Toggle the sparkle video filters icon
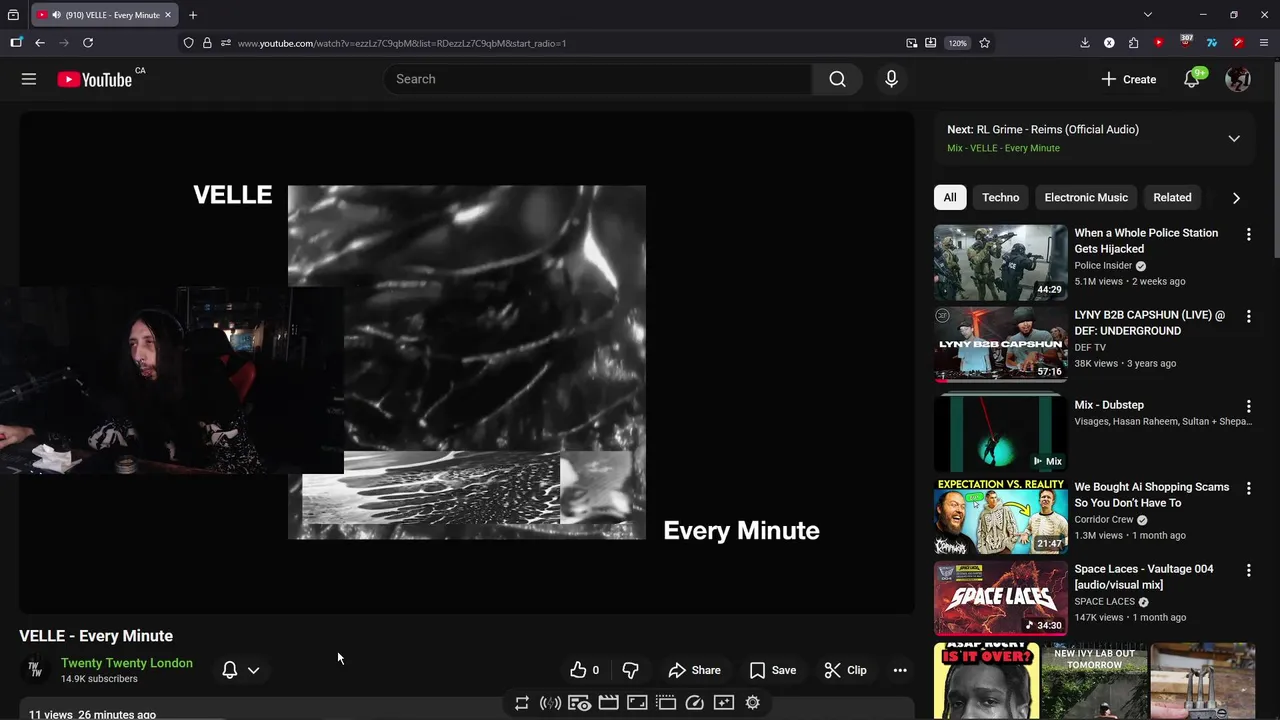 (x=724, y=703)
